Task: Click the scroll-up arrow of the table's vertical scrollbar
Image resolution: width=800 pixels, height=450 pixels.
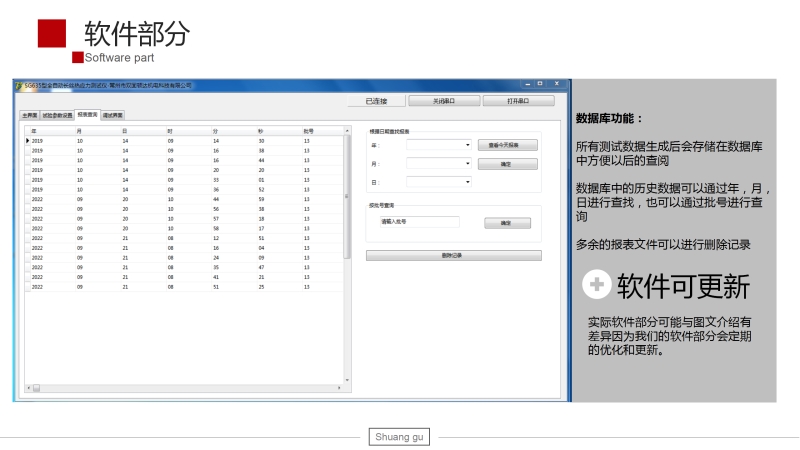Action: [x=347, y=131]
